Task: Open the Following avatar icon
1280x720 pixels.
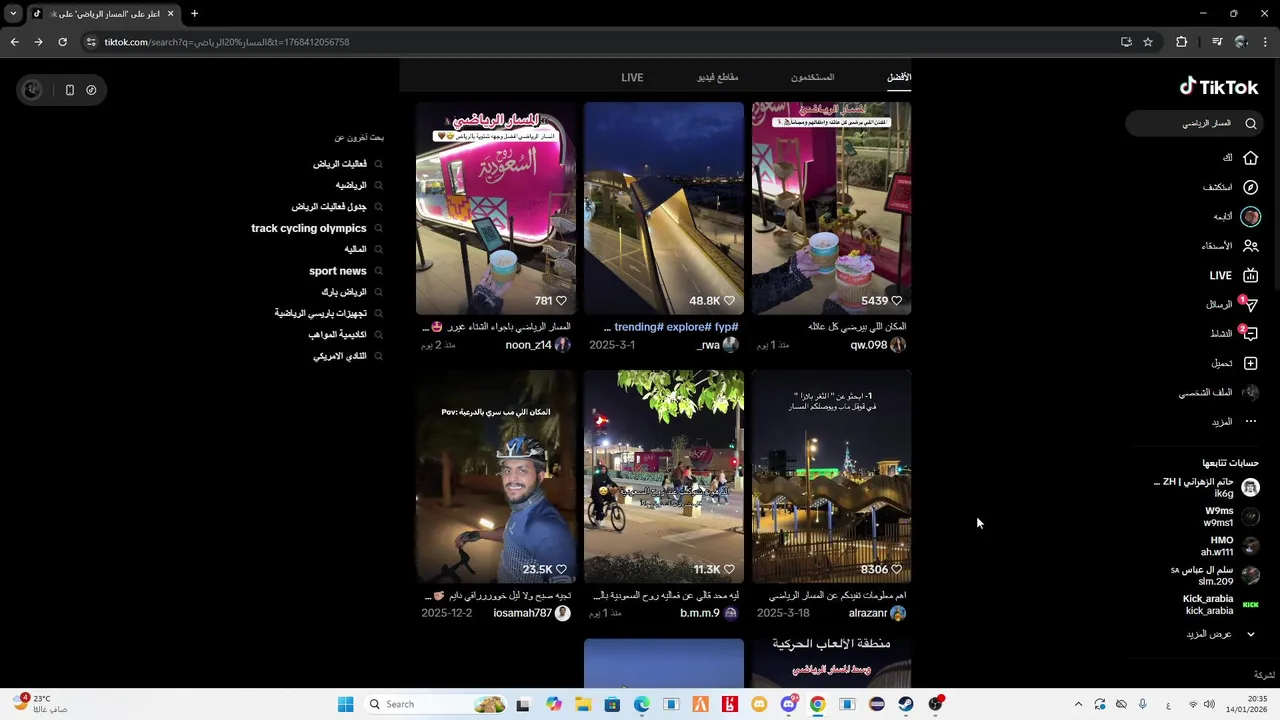Action: pyautogui.click(x=1250, y=216)
